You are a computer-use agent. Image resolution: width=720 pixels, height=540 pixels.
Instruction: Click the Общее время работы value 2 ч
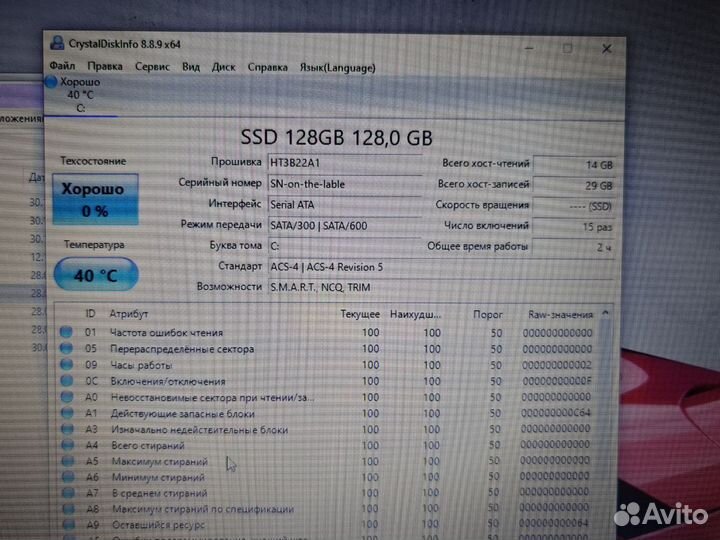coord(574,247)
